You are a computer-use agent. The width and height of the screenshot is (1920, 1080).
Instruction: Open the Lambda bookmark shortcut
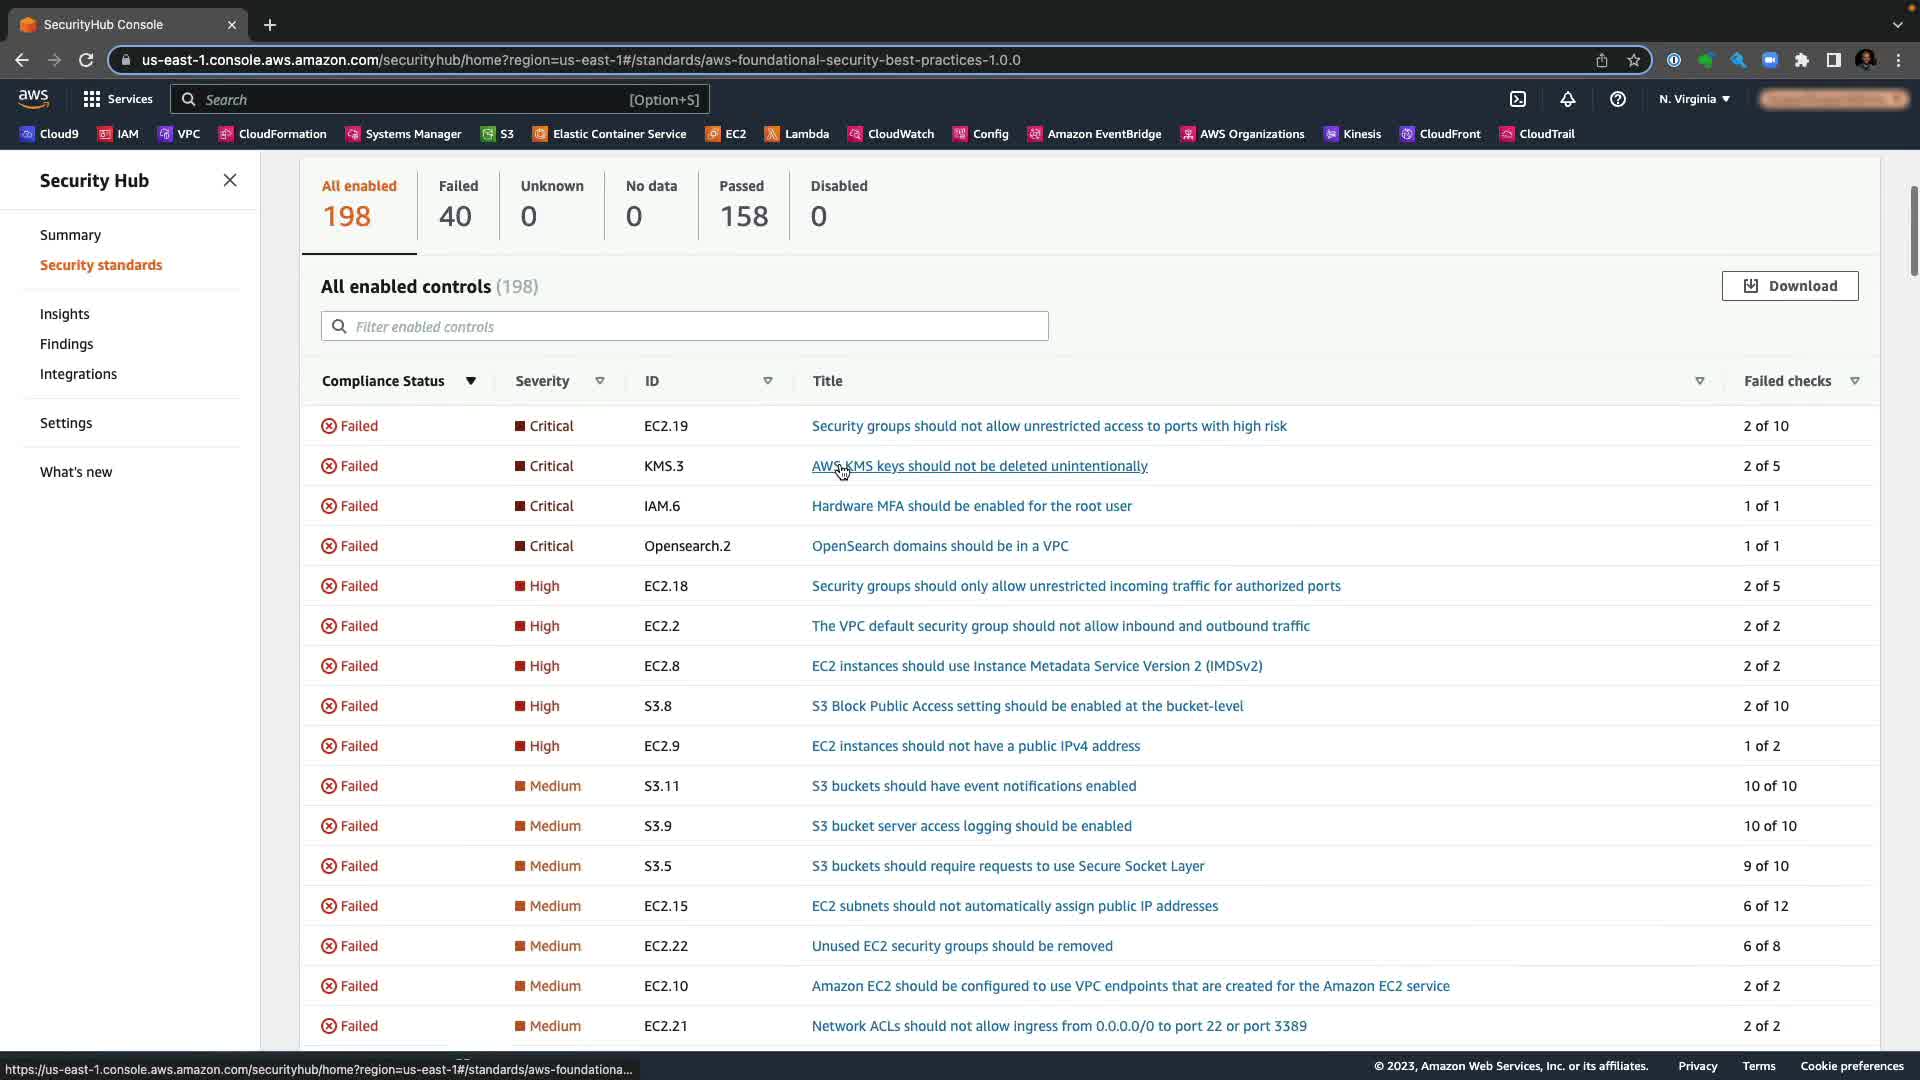(x=797, y=134)
